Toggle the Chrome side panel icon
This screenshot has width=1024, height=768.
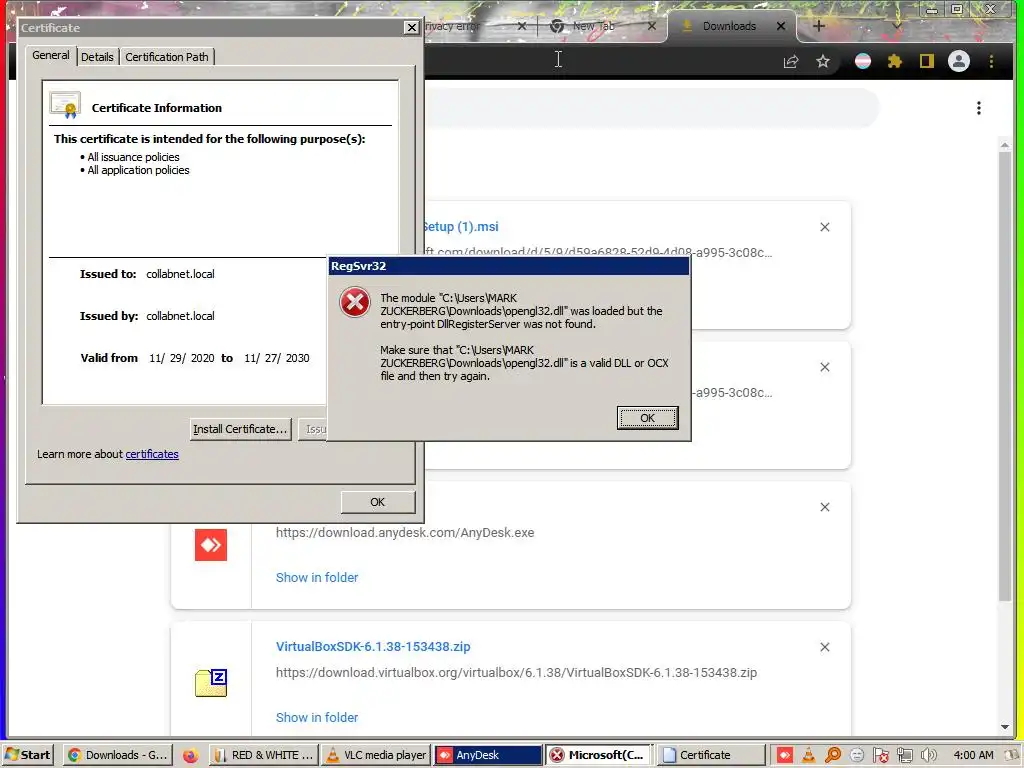[x=927, y=61]
